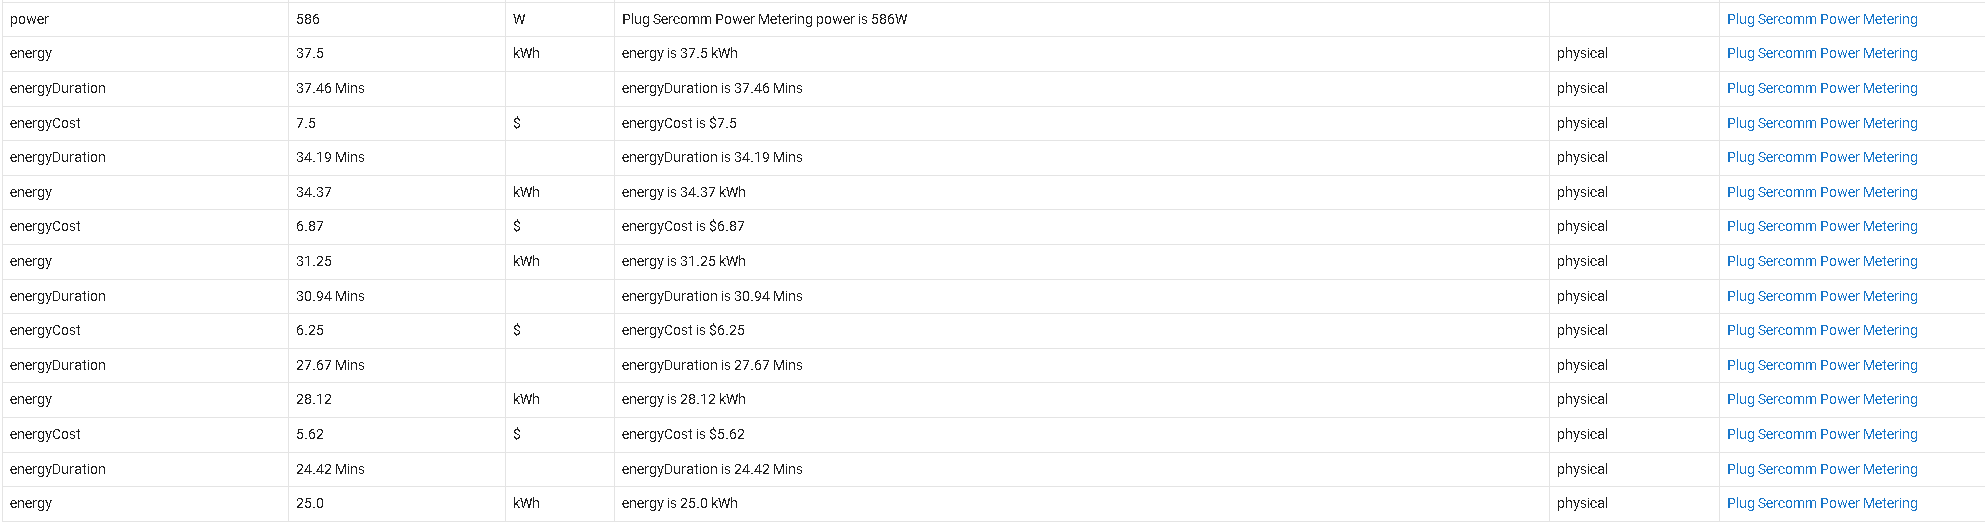Open device link for energyDuration 37.46 Mins
1985x522 pixels.
click(1821, 88)
